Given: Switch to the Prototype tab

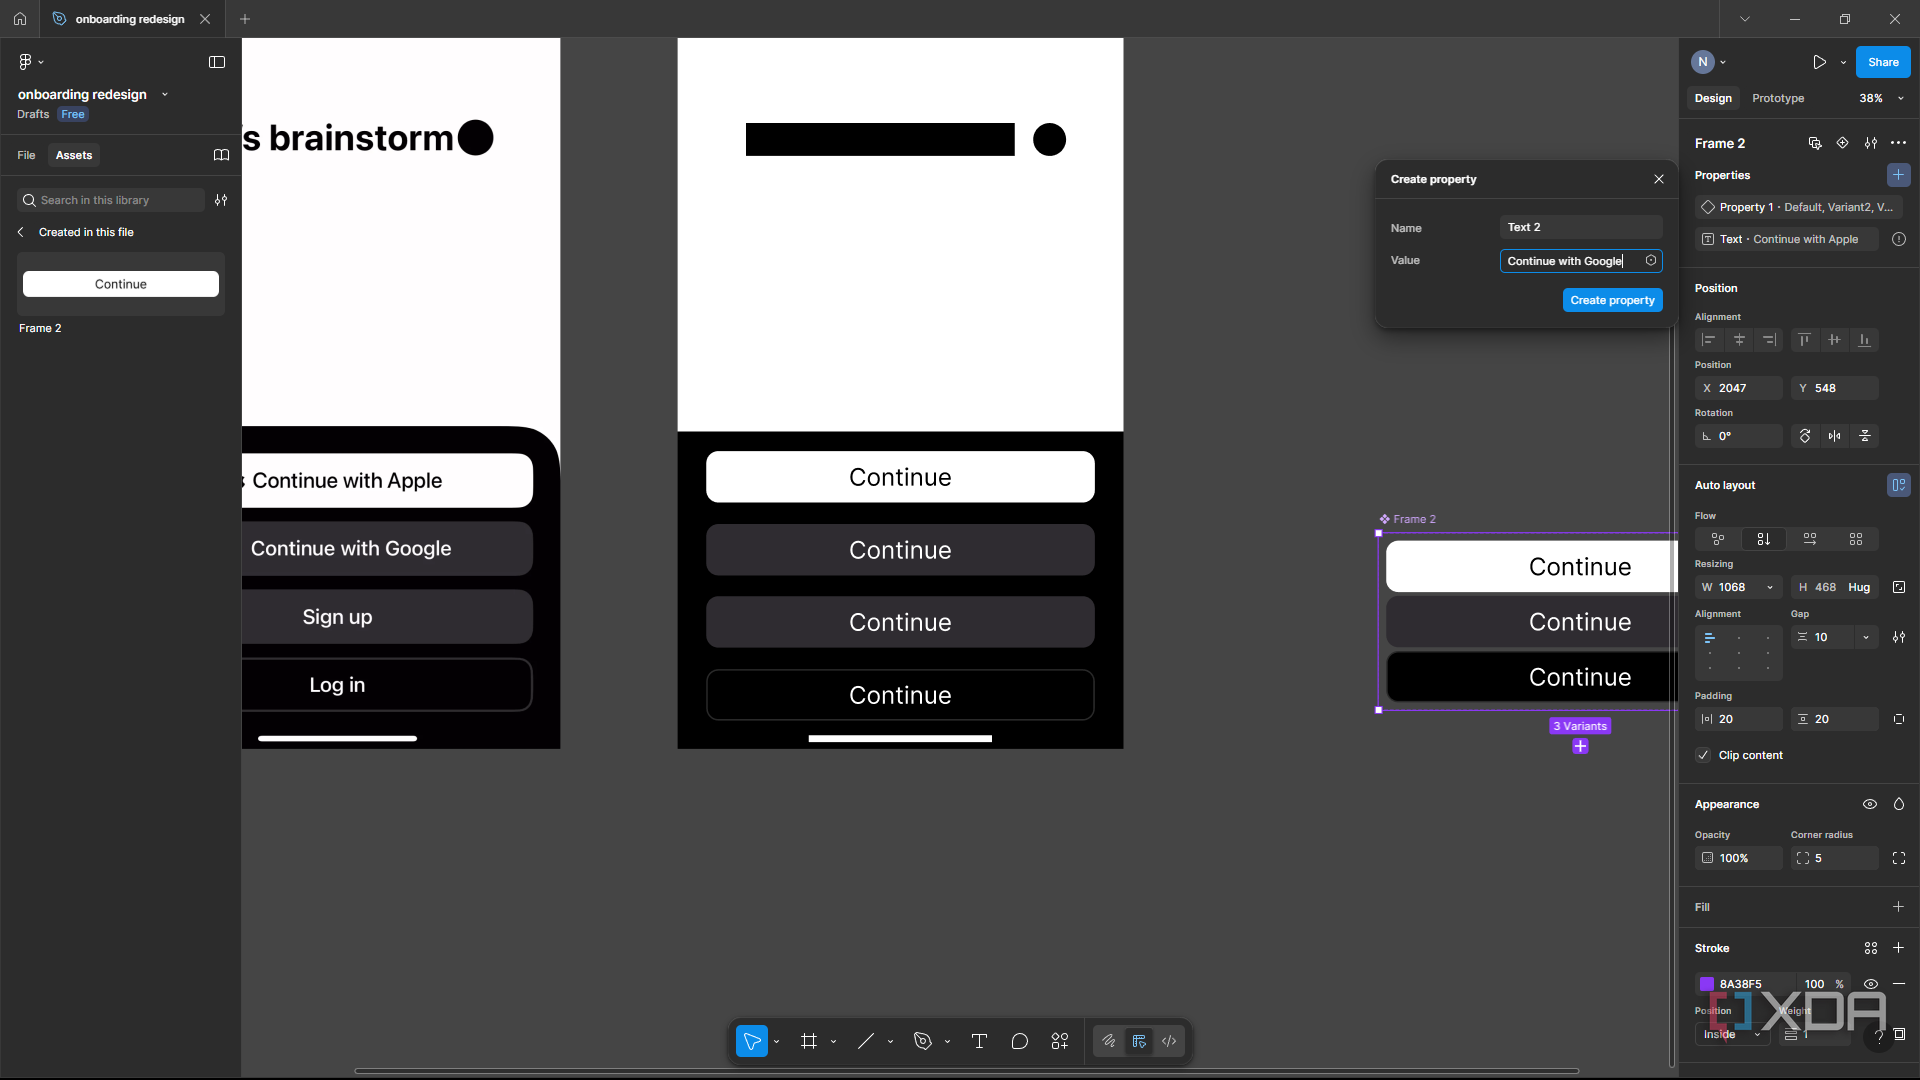Looking at the screenshot, I should [1778, 98].
